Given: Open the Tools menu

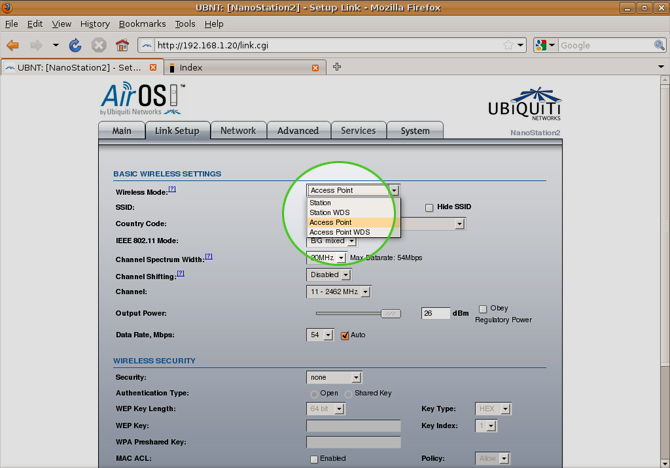Looking at the screenshot, I should click(x=185, y=24).
